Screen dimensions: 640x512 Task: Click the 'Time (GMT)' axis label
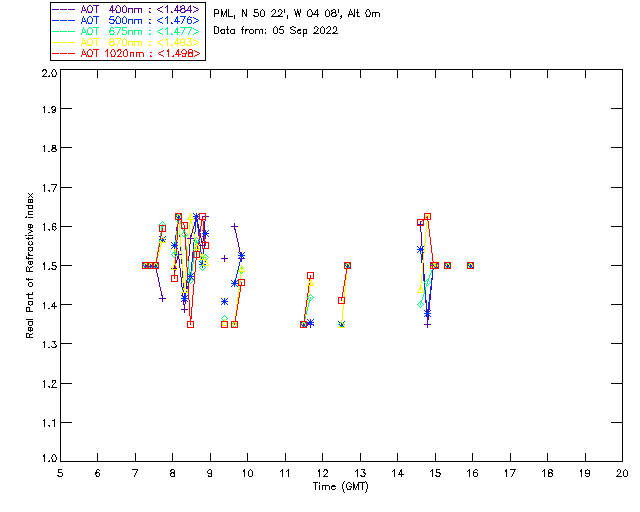point(341,487)
